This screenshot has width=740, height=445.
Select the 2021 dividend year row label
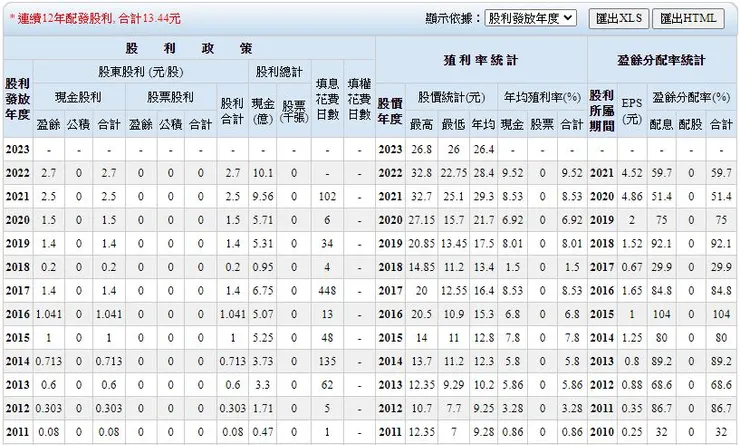(x=17, y=196)
